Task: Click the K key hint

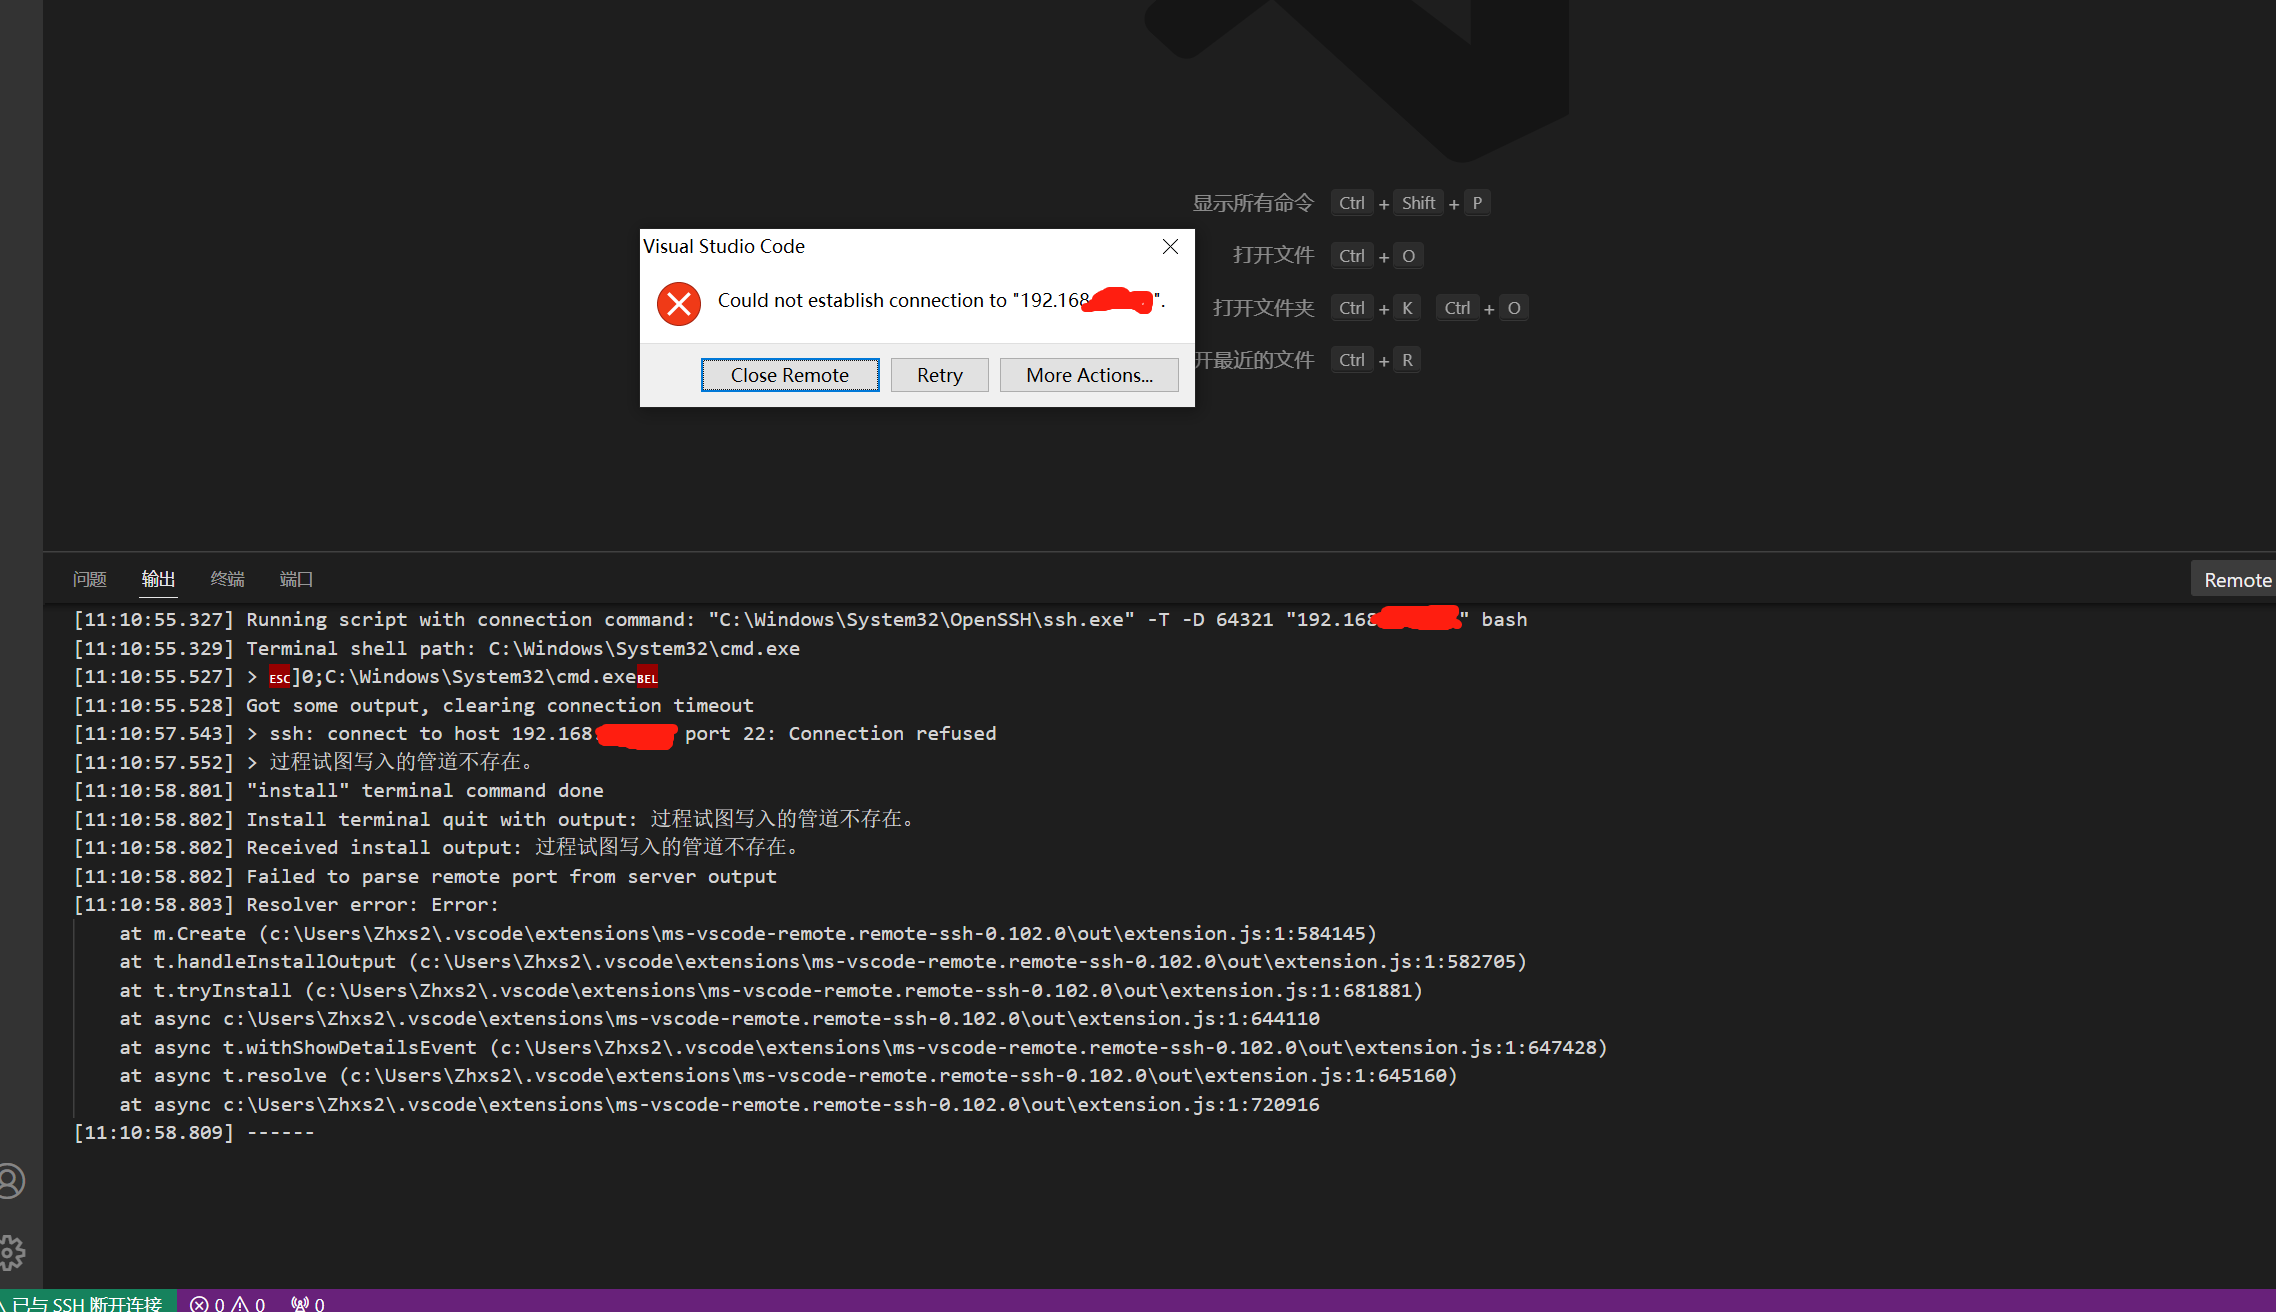Action: click(1407, 308)
